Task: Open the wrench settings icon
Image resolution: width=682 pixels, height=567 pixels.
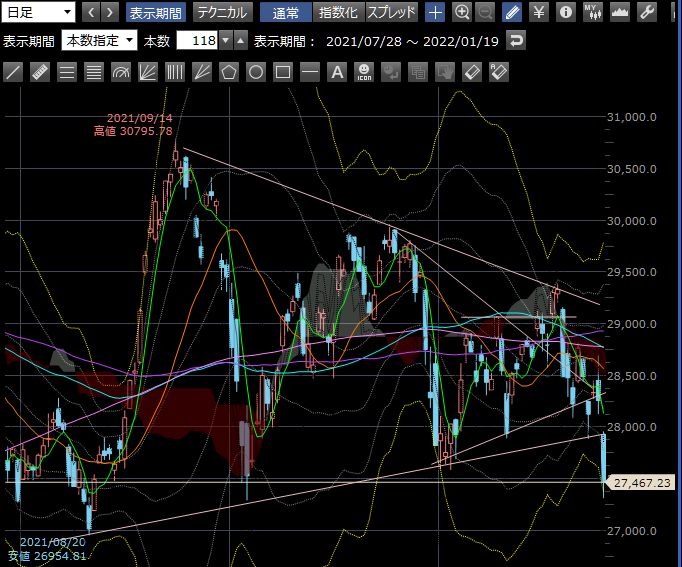Action: pyautogui.click(x=647, y=13)
